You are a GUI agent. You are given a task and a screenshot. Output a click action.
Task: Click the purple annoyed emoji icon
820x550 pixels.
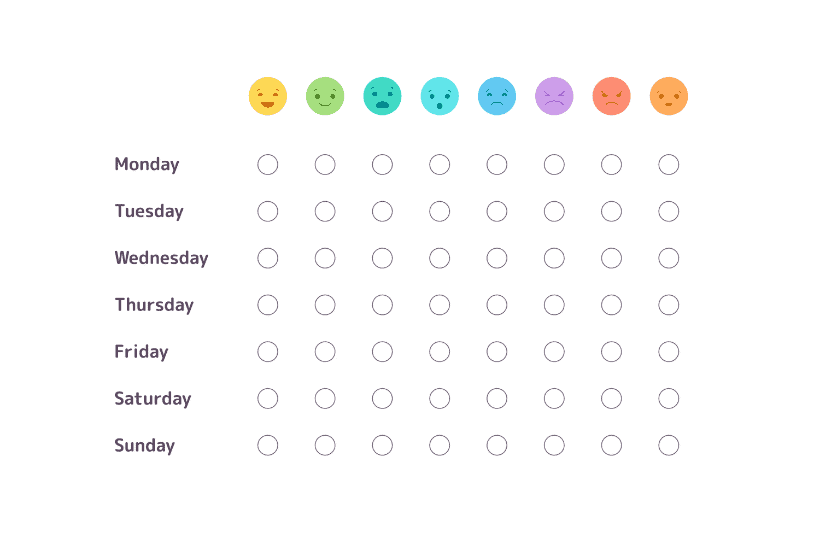(554, 96)
